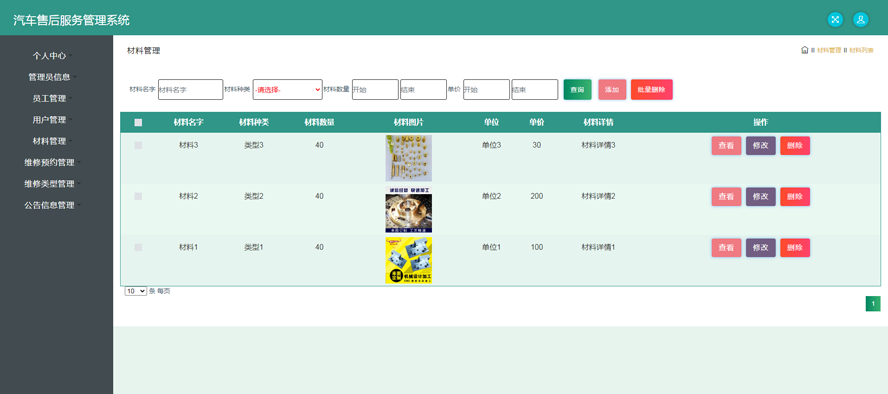This screenshot has width=888, height=394.
Task: Click the 材料名字 column header
Action: click(x=189, y=122)
